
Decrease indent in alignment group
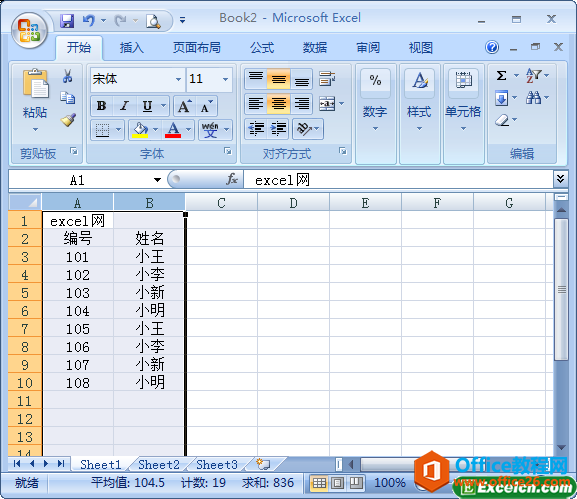coord(256,129)
